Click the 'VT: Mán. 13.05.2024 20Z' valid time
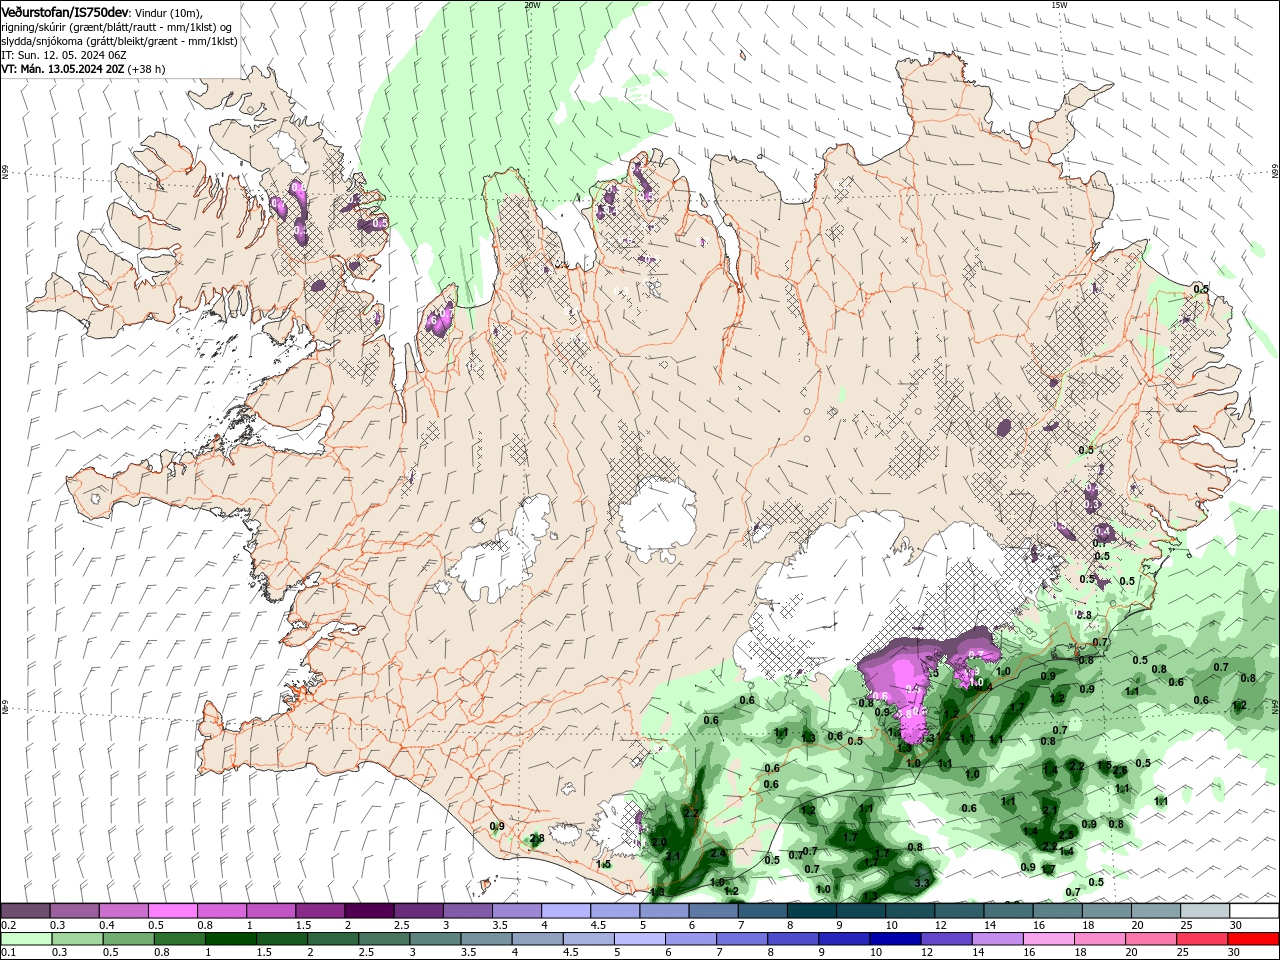1280x960 pixels. pyautogui.click(x=63, y=69)
